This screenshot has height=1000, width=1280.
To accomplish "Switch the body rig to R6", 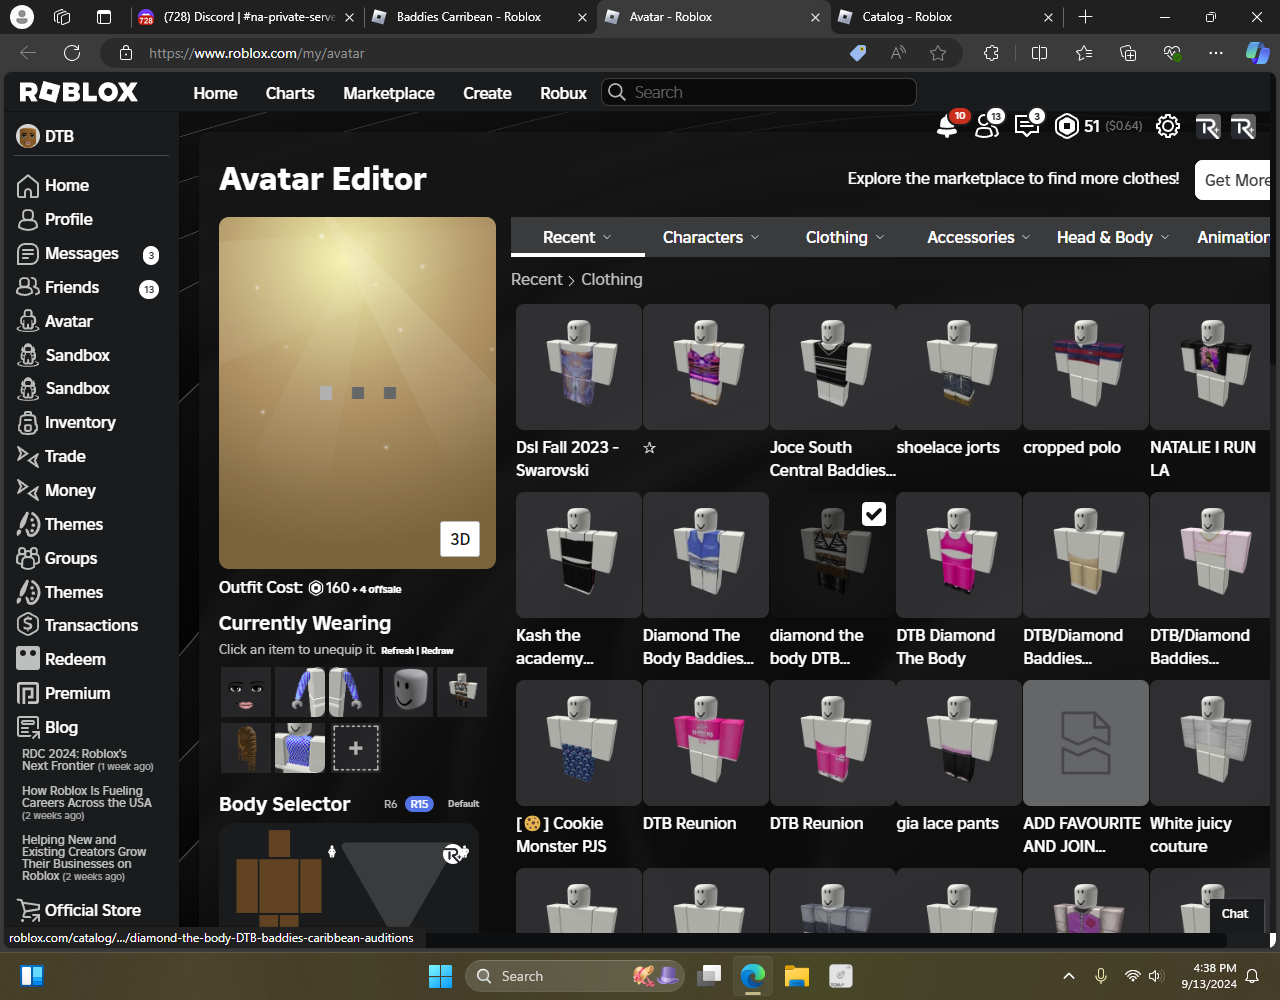I will pos(391,804).
